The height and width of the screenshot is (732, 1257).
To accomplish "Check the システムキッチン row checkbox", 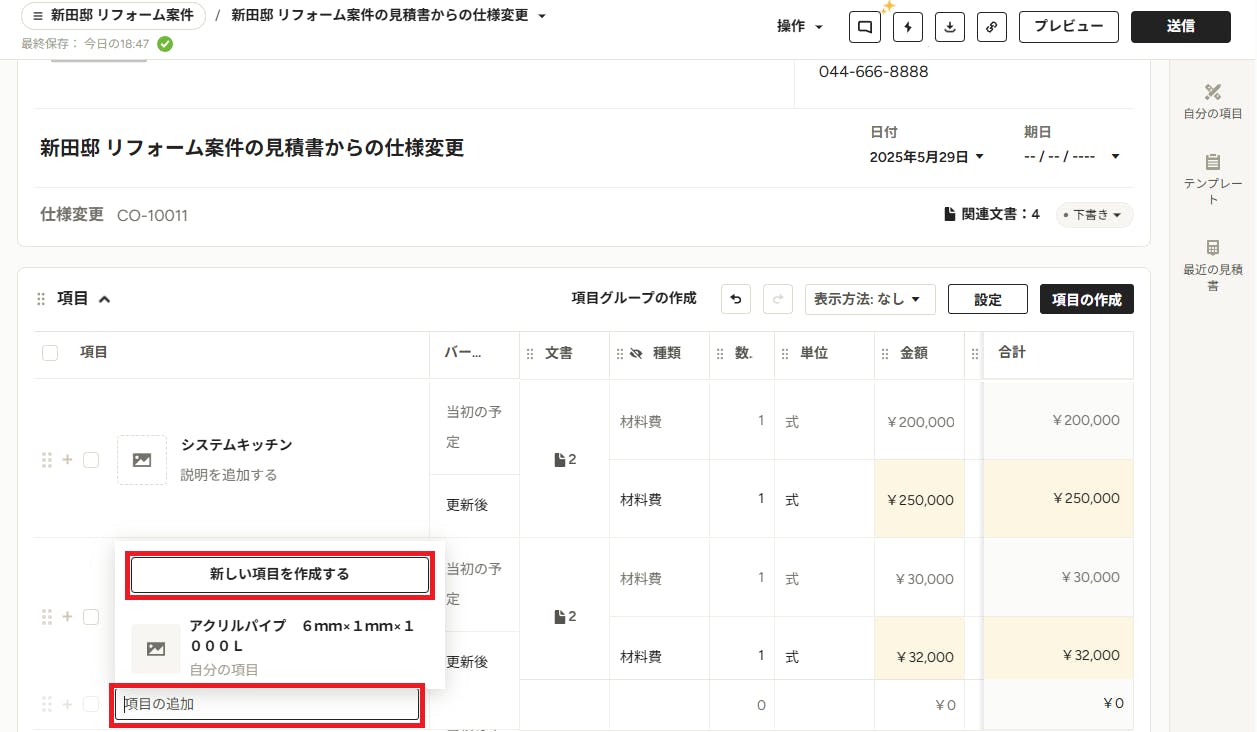I will click(x=91, y=460).
